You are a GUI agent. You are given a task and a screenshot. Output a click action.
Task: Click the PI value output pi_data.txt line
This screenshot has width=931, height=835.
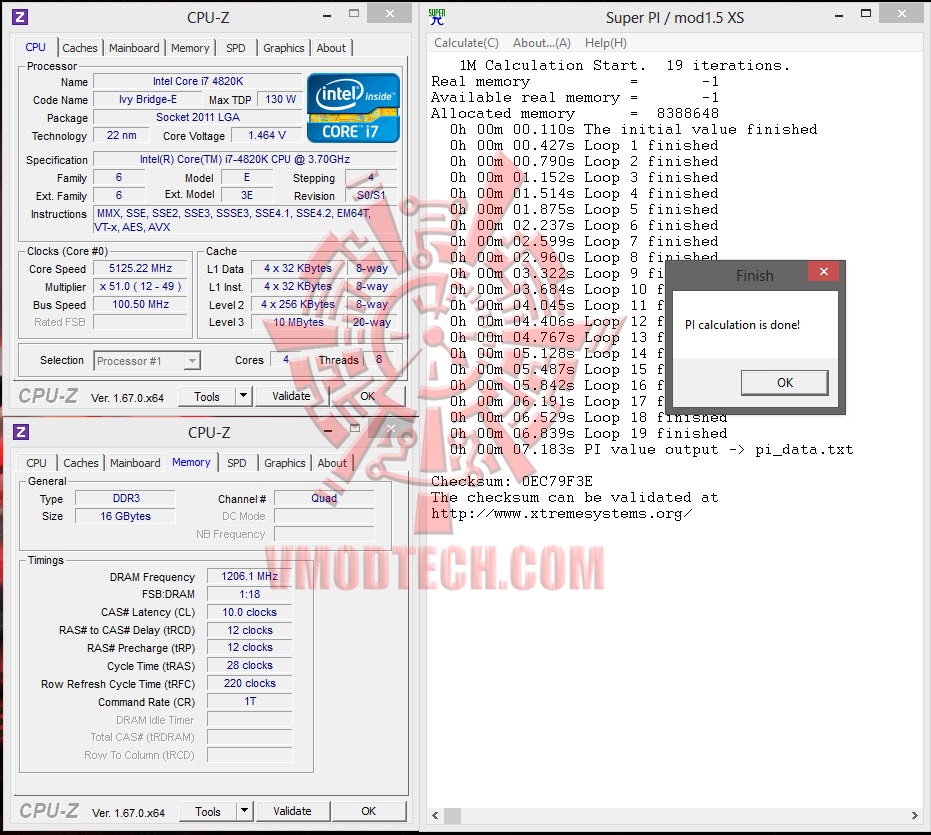coord(651,450)
